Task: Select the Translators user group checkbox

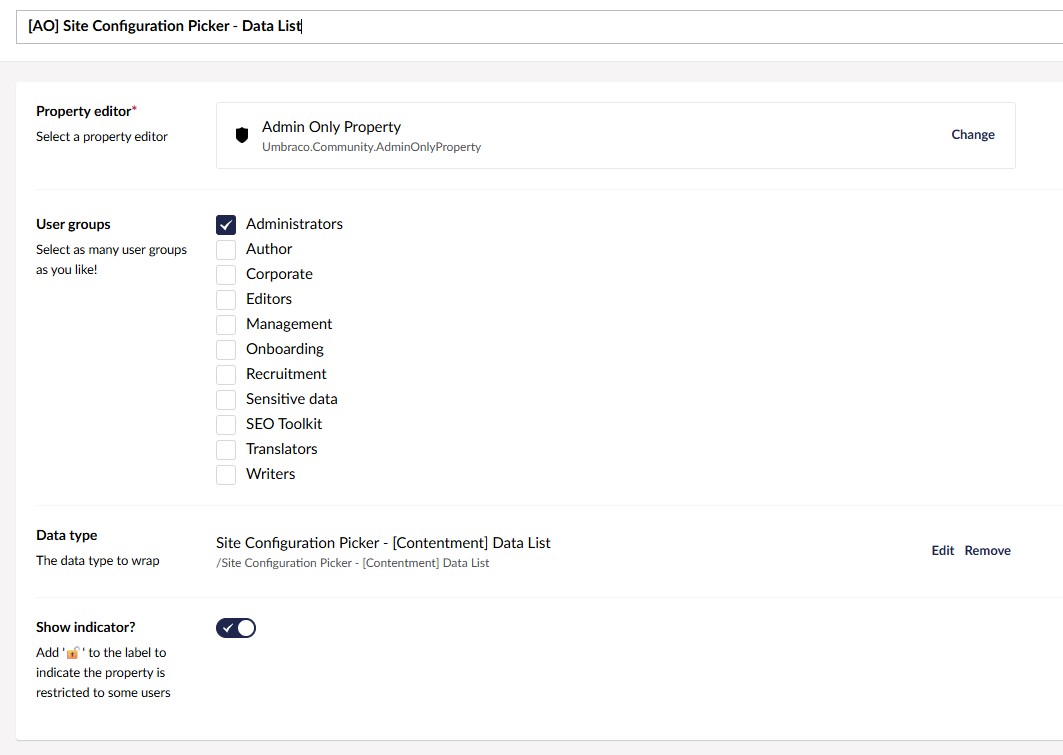Action: pyautogui.click(x=226, y=450)
